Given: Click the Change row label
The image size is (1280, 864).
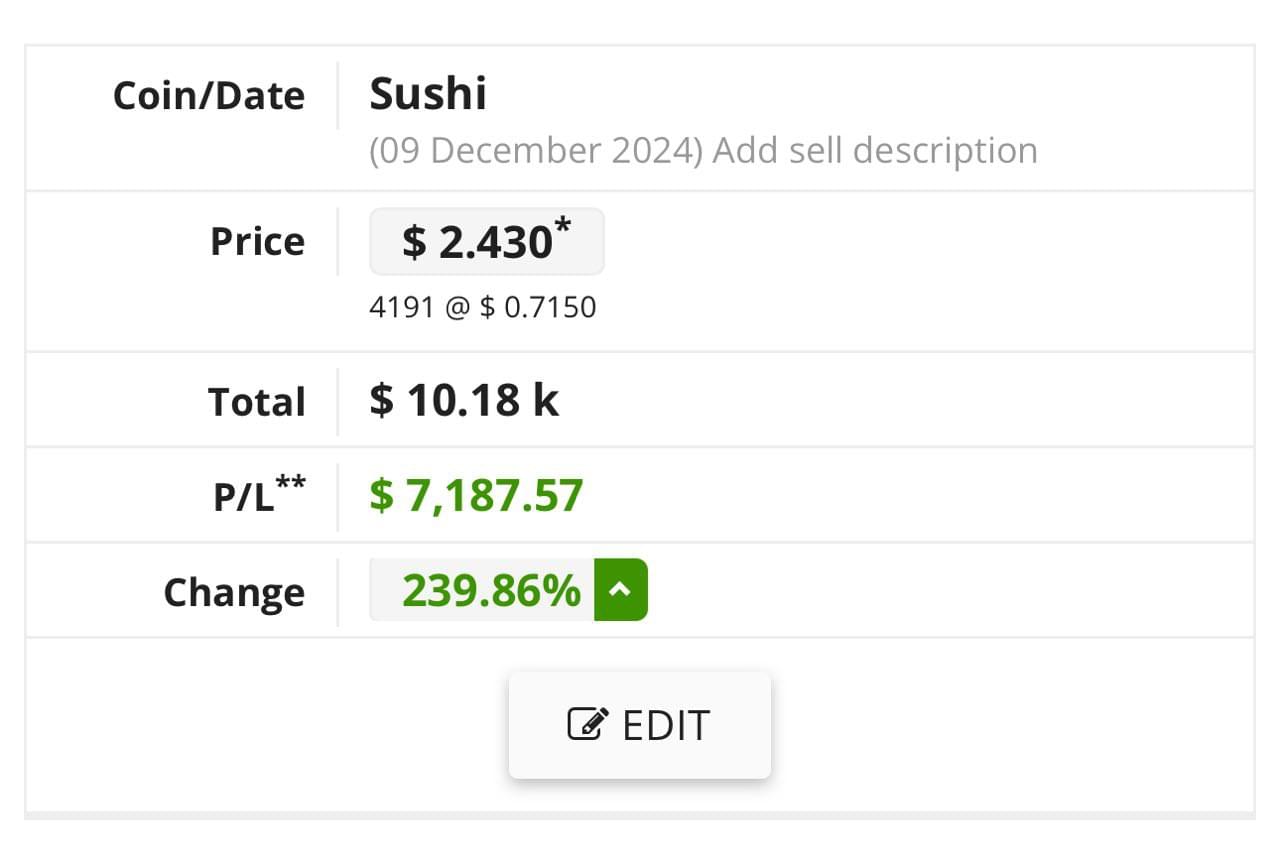Looking at the screenshot, I should [234, 592].
